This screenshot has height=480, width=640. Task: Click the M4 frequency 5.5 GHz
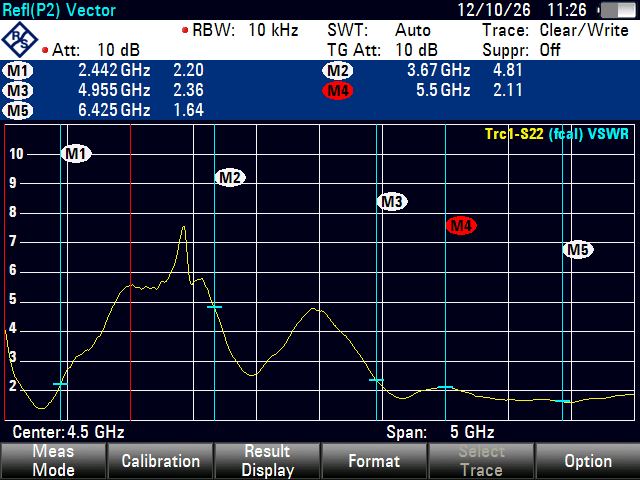point(443,90)
